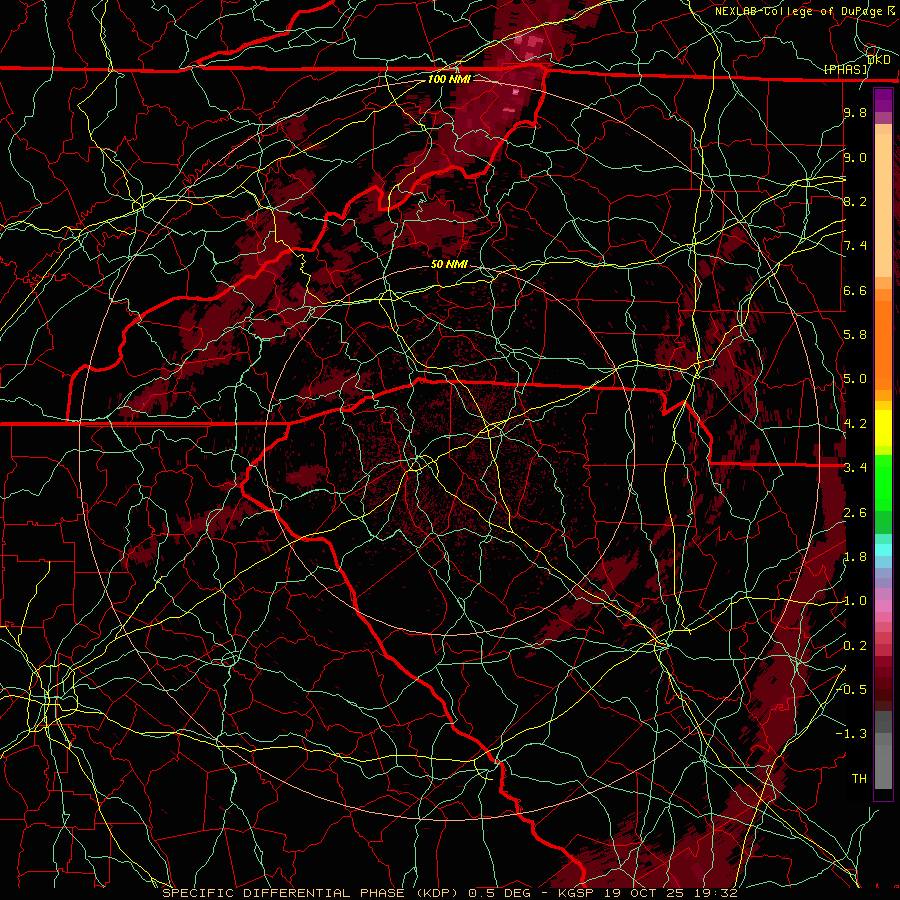Click the 5.8 value on color scale
Image resolution: width=900 pixels, height=900 pixels.
pyautogui.click(x=855, y=335)
